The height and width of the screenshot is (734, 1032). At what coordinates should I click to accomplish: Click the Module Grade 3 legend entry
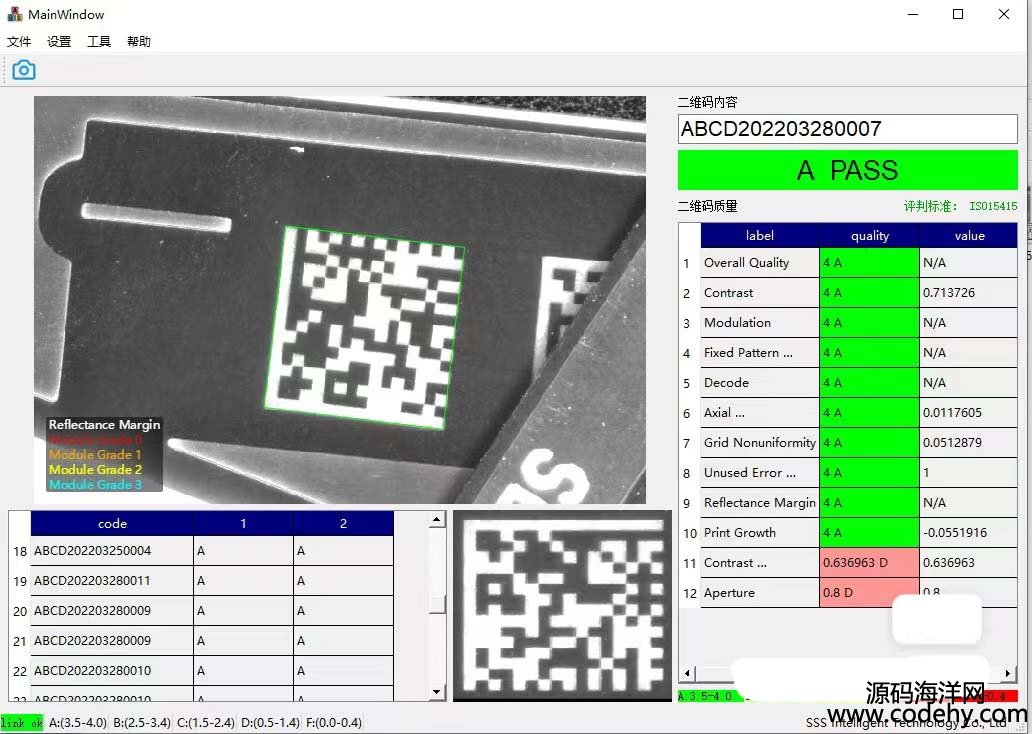(95, 485)
